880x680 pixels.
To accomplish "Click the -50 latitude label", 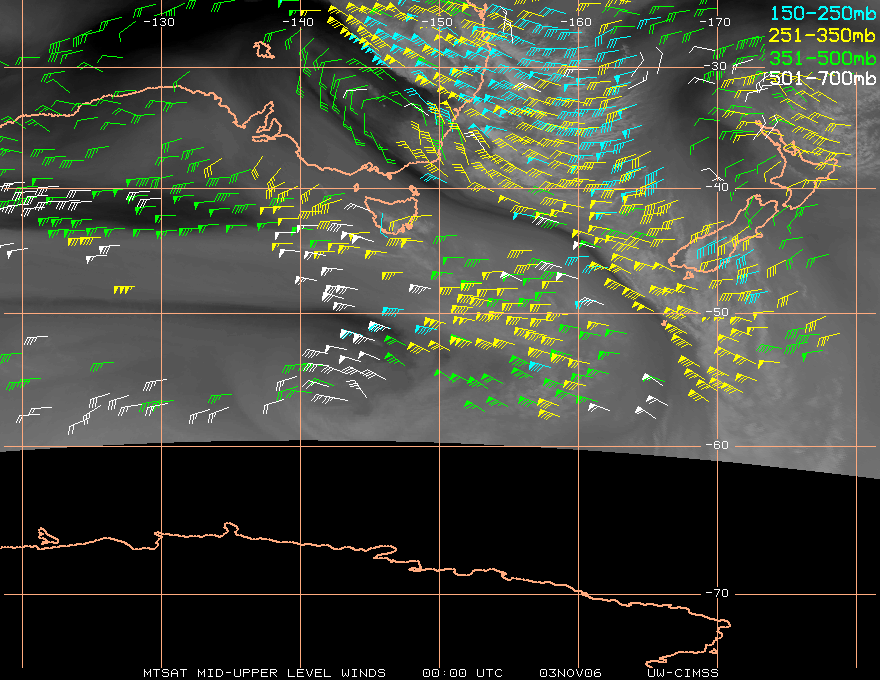I will click(x=717, y=313).
